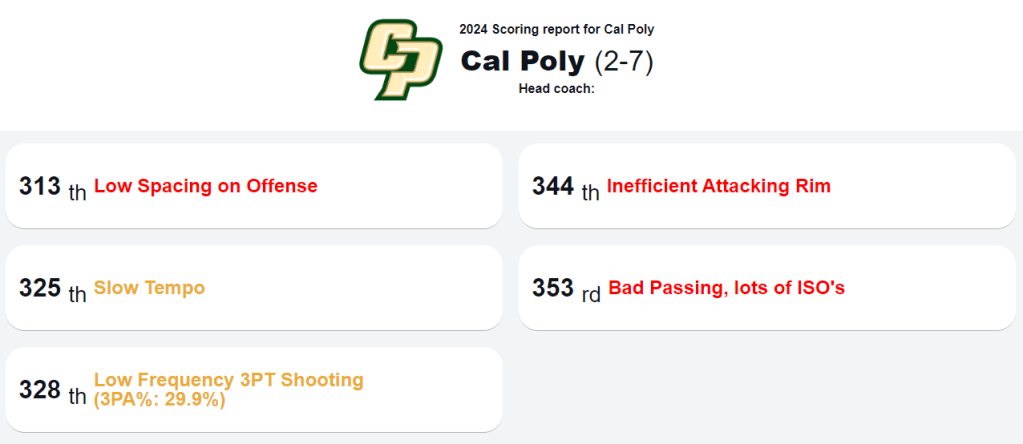The image size is (1023, 444).
Task: Click the 353 rank number
Action: pos(553,288)
